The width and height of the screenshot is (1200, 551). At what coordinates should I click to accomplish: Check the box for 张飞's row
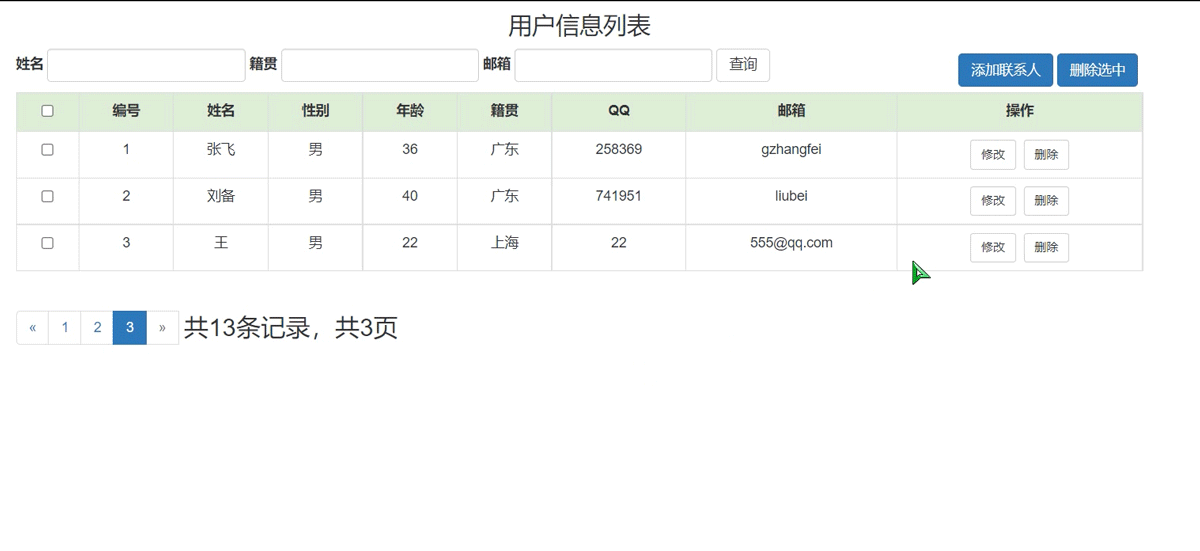(47, 149)
